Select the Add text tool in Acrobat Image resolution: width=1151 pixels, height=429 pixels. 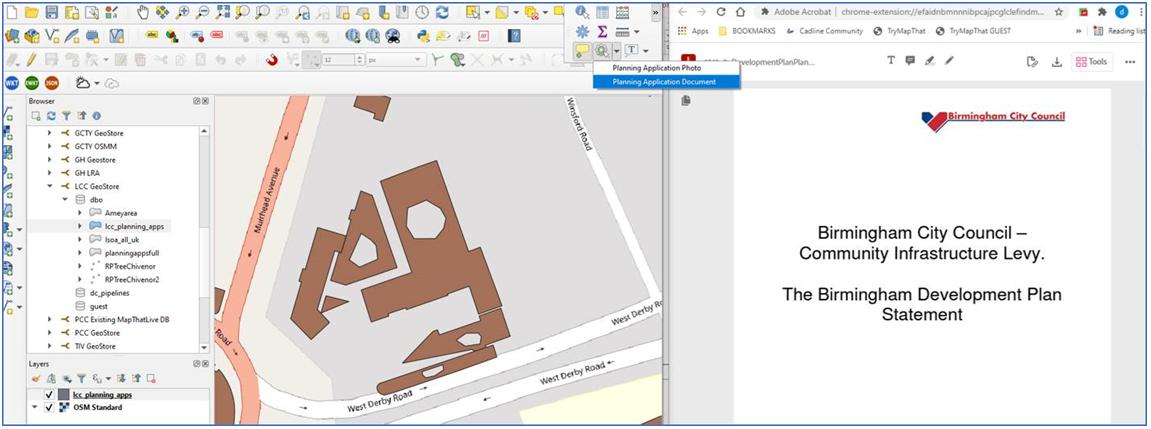[890, 61]
